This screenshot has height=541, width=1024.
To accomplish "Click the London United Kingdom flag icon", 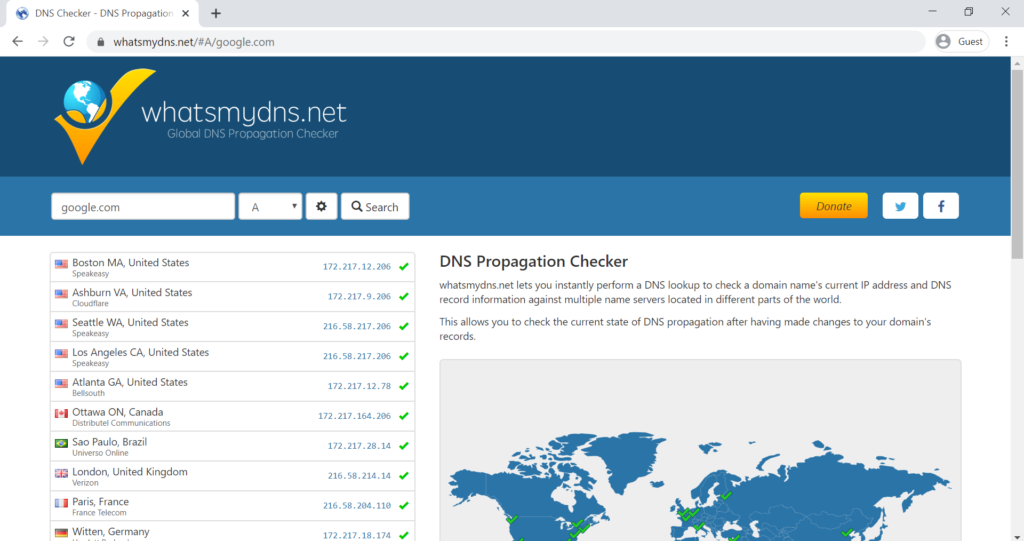I will (x=61, y=473).
